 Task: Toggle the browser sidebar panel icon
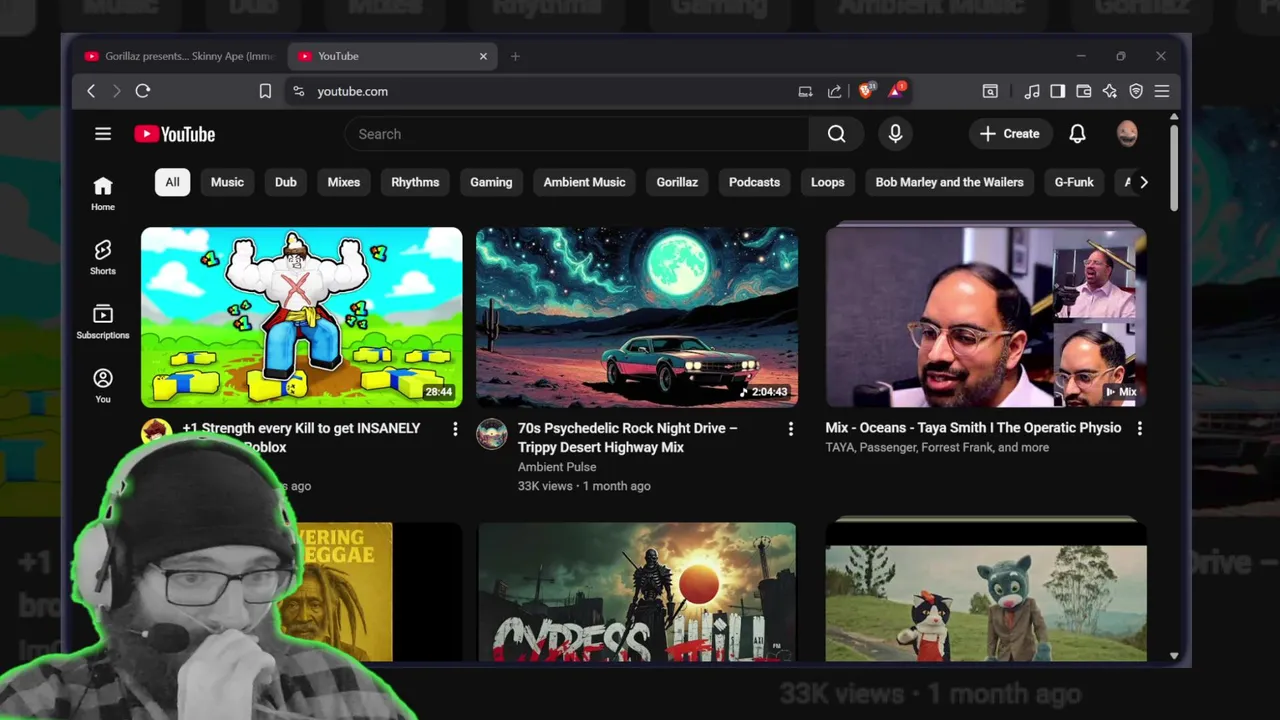[x=1057, y=91]
